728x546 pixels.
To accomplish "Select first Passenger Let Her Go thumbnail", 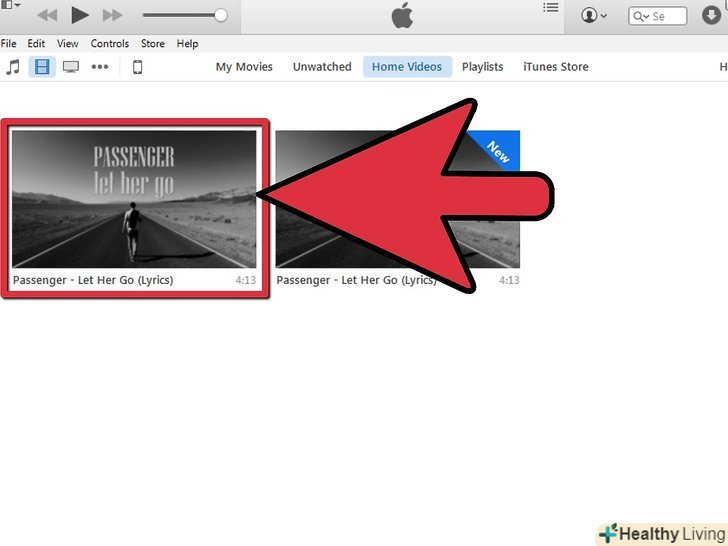I will 134,199.
